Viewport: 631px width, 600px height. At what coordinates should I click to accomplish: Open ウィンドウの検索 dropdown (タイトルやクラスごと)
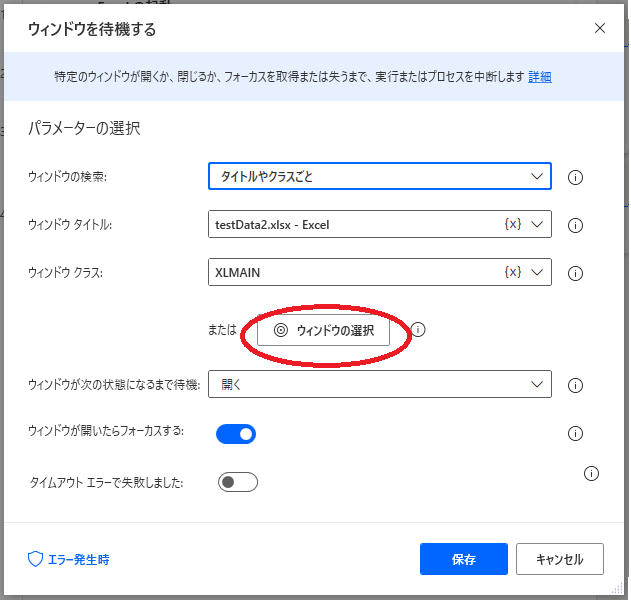point(379,177)
